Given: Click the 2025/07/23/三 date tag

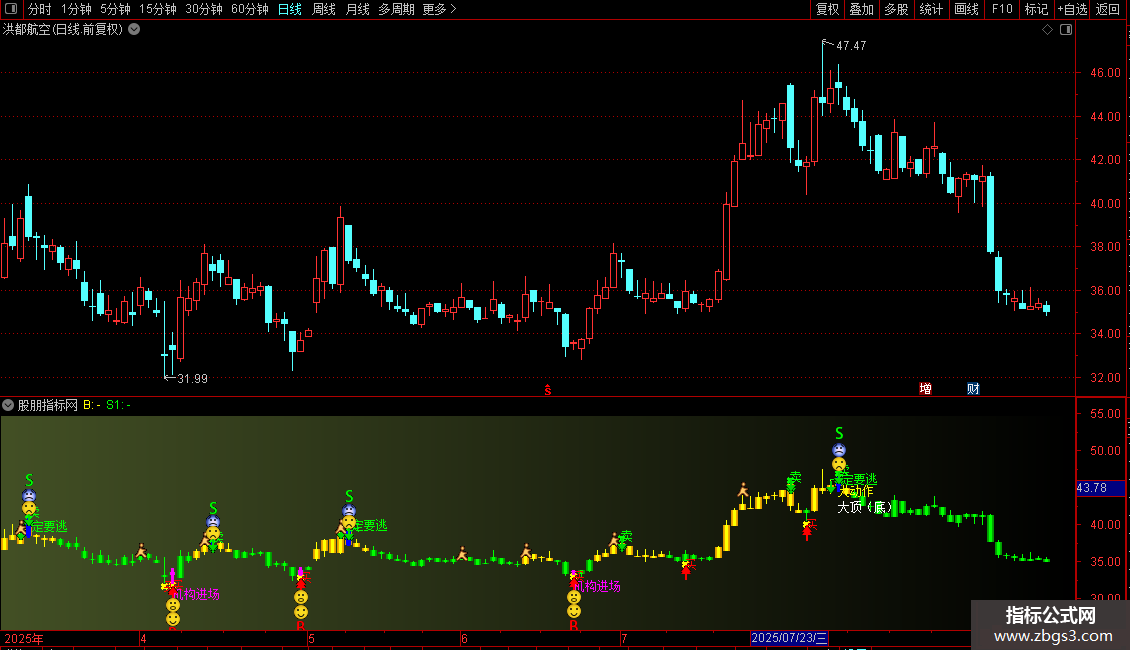Looking at the screenshot, I should [x=789, y=638].
